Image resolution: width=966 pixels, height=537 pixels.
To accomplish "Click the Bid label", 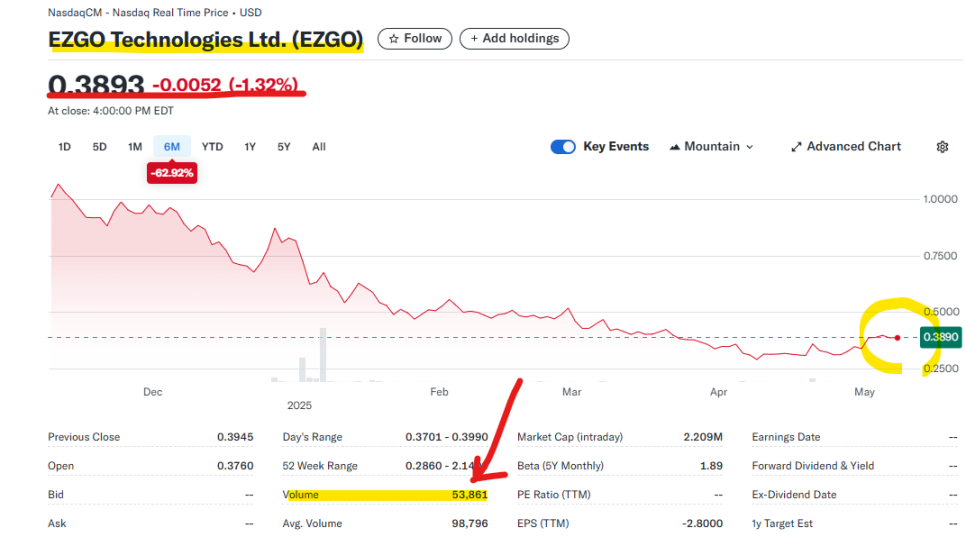I will pyautogui.click(x=55, y=495).
